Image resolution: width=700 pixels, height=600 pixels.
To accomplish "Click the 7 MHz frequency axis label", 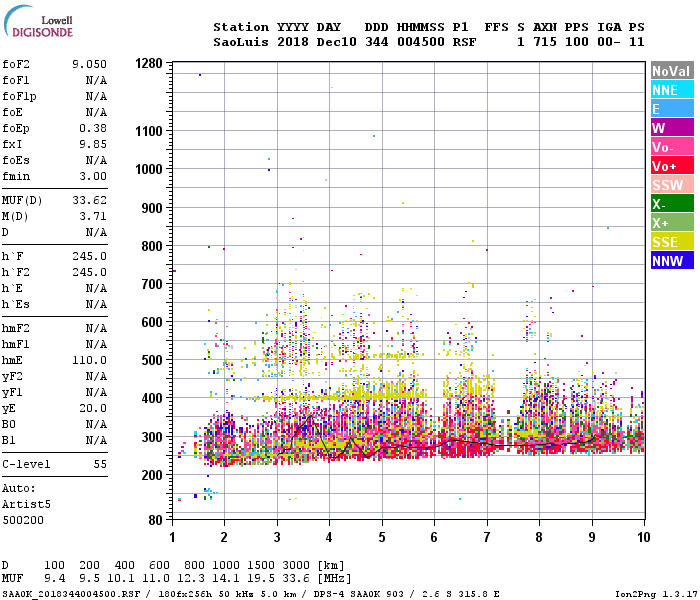I will click(487, 537).
